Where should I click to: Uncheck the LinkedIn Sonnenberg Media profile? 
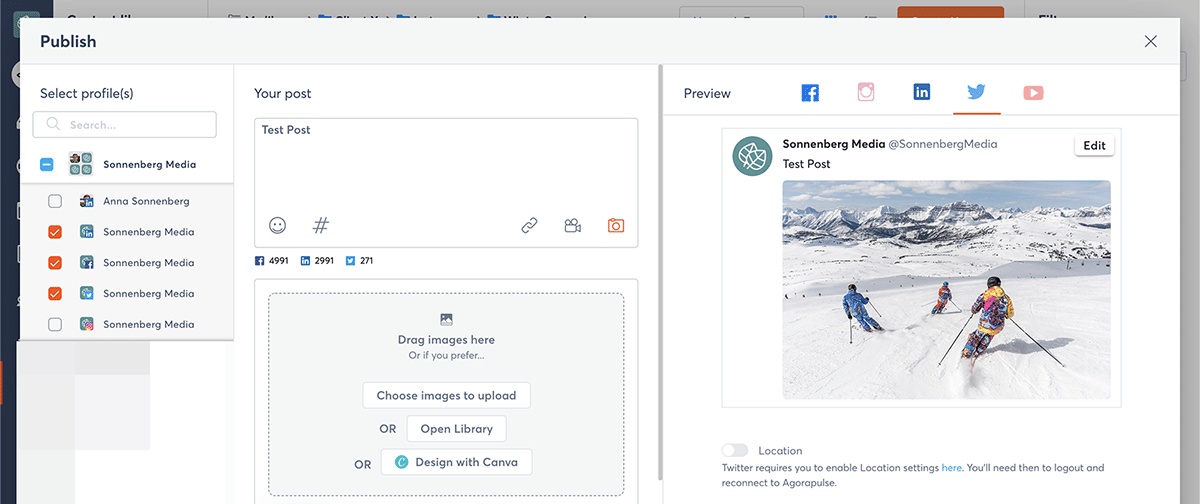pos(55,232)
